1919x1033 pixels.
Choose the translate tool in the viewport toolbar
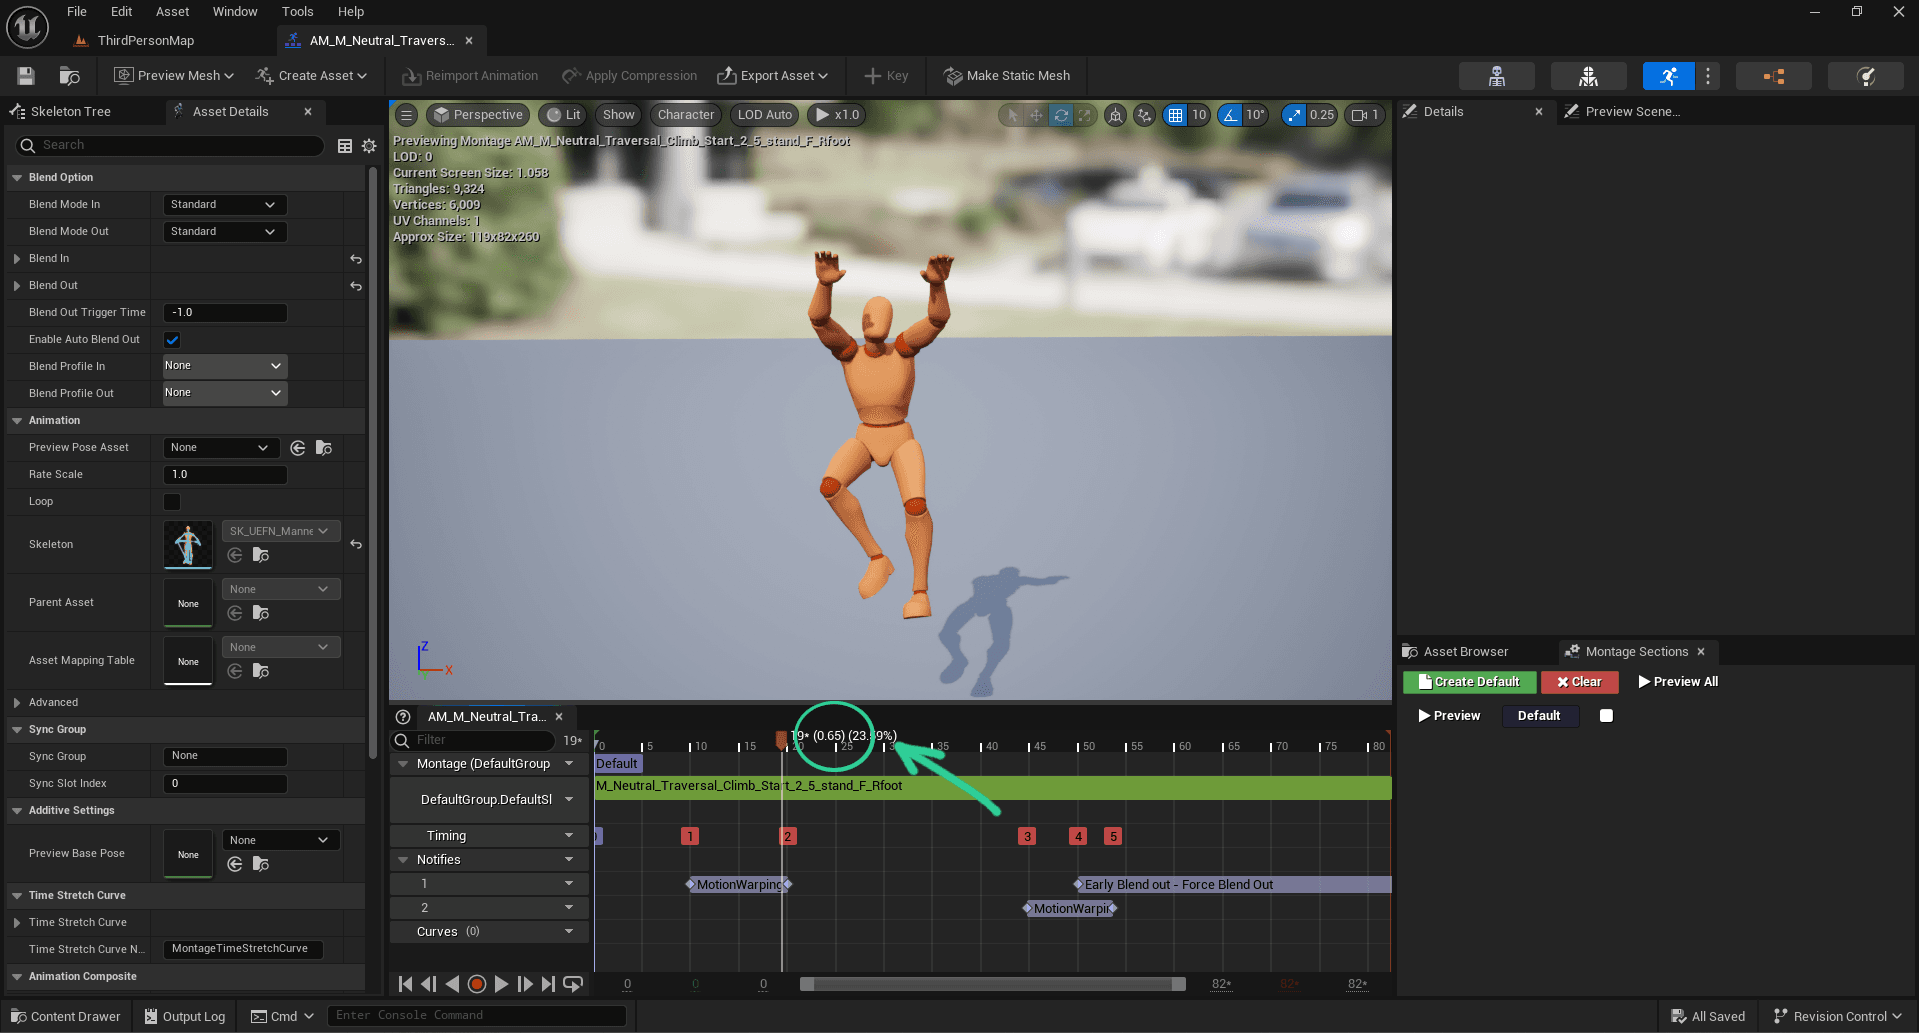click(1036, 115)
